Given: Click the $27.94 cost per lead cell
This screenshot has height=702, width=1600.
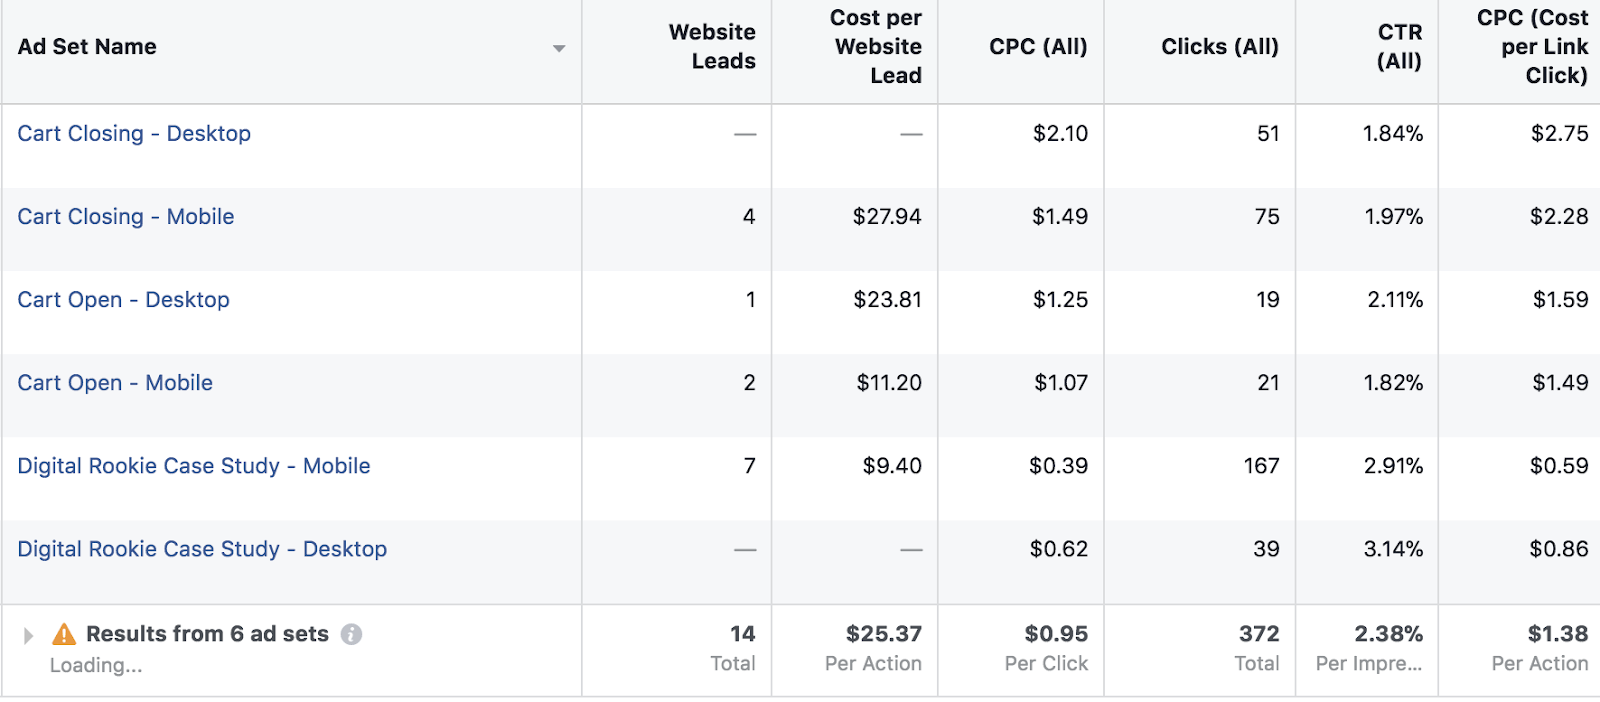Looking at the screenshot, I should [887, 217].
